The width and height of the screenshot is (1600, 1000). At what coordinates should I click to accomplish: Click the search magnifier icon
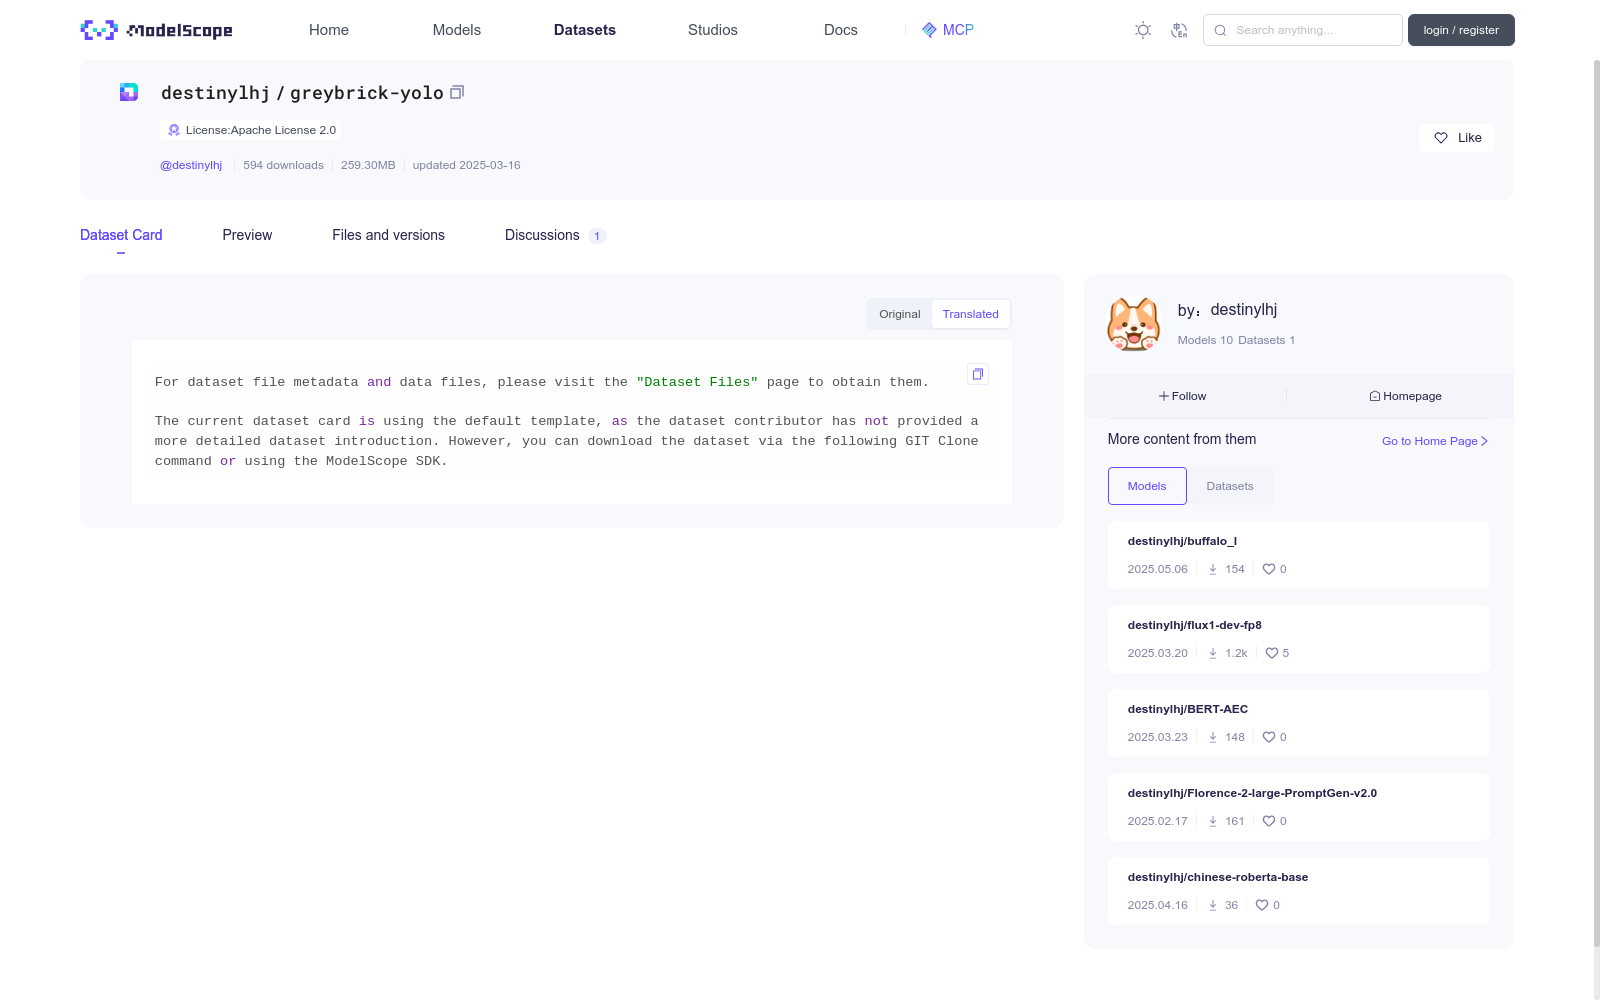click(x=1220, y=30)
